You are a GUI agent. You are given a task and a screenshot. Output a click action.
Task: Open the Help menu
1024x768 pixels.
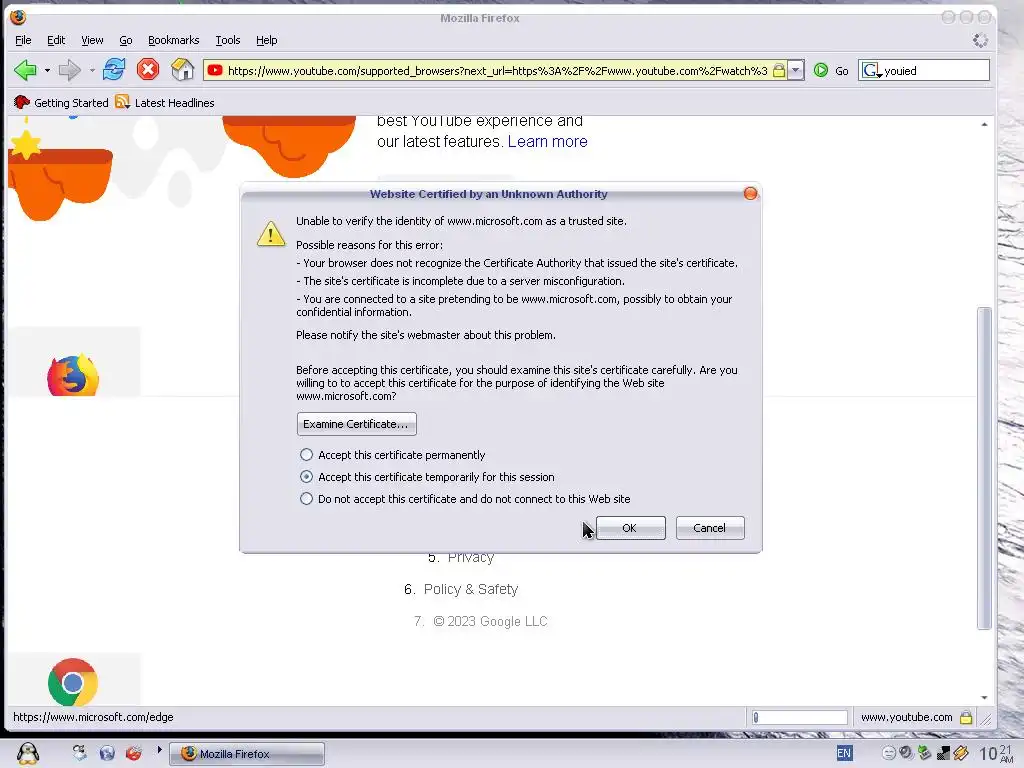pos(266,40)
